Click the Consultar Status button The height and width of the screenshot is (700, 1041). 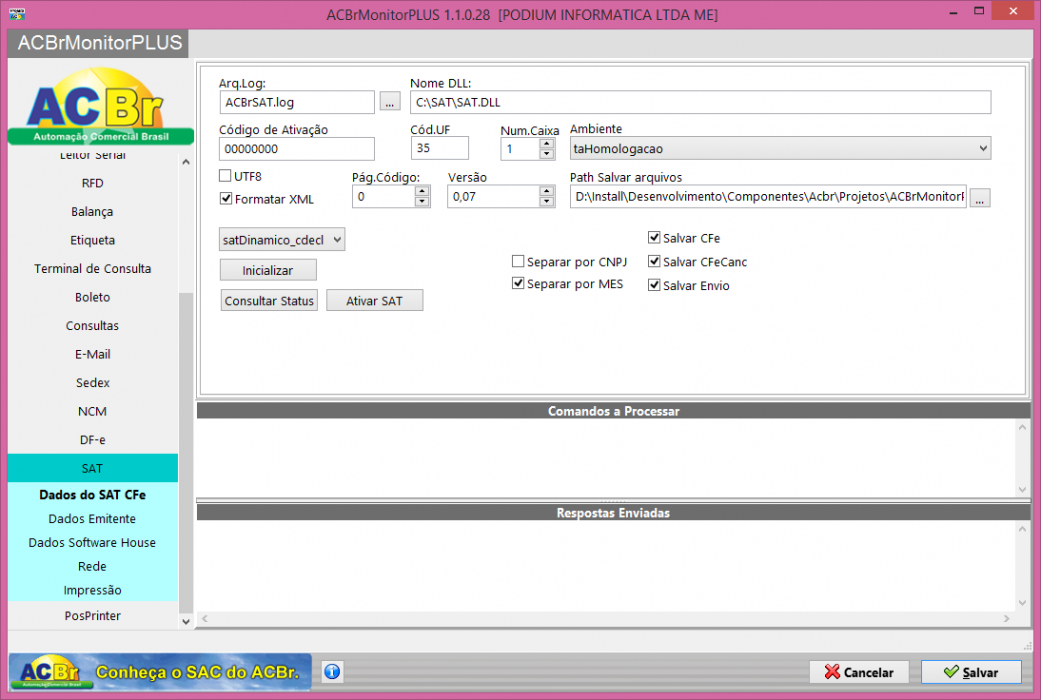[269, 300]
